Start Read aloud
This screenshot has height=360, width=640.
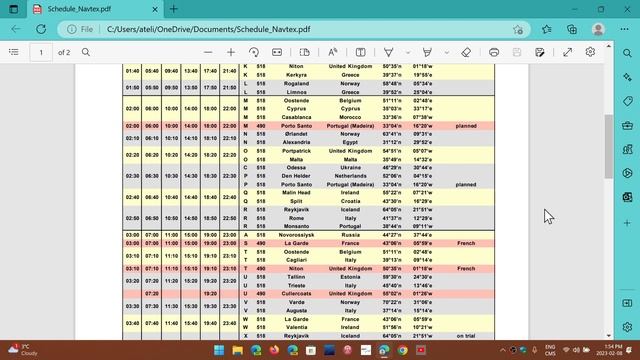333,52
